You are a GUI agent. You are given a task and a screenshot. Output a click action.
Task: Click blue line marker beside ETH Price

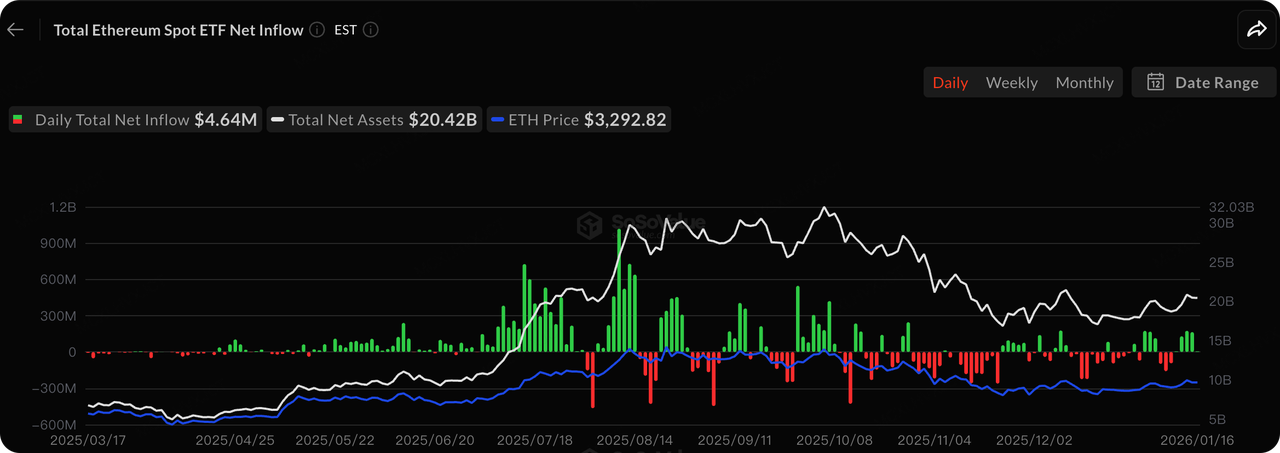tap(497, 120)
